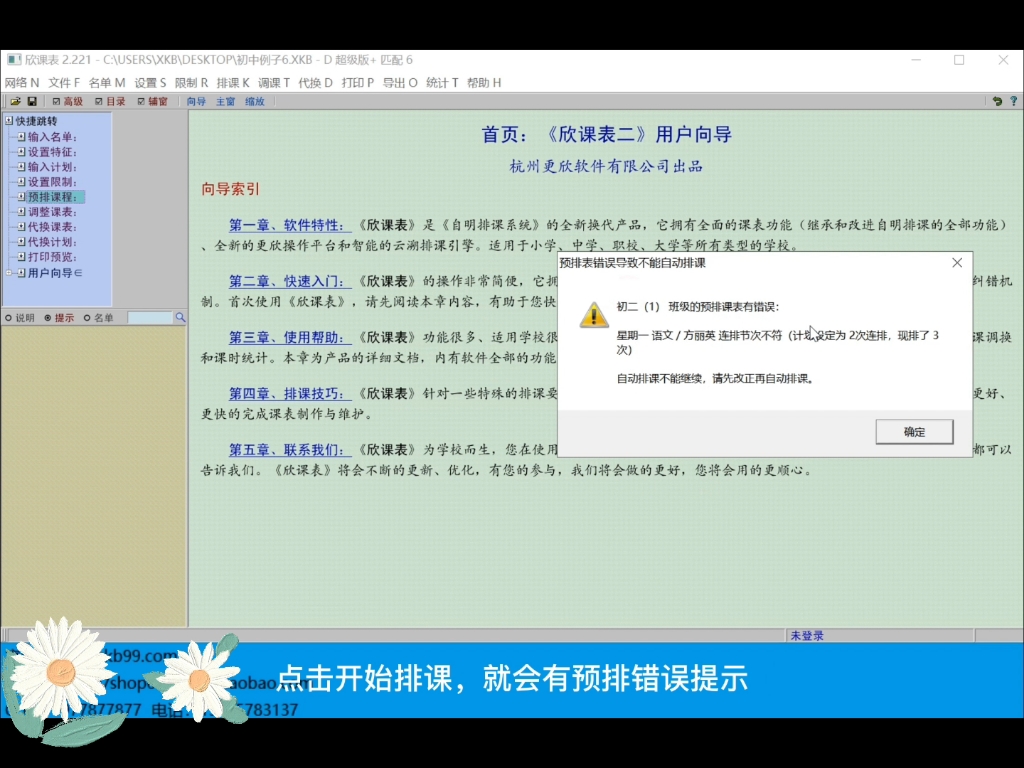1024x768 pixels.
Task: Uncheck the 目录 checkbox
Action: coord(98,102)
